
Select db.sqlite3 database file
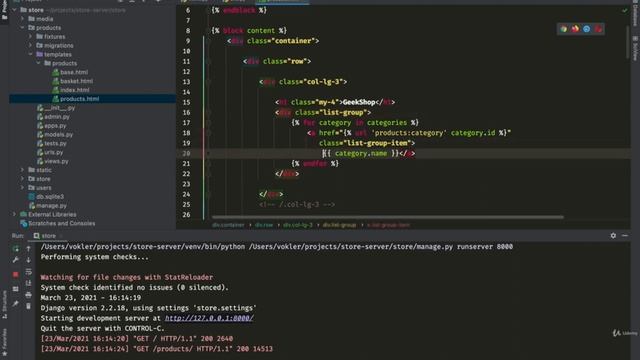pos(46,197)
